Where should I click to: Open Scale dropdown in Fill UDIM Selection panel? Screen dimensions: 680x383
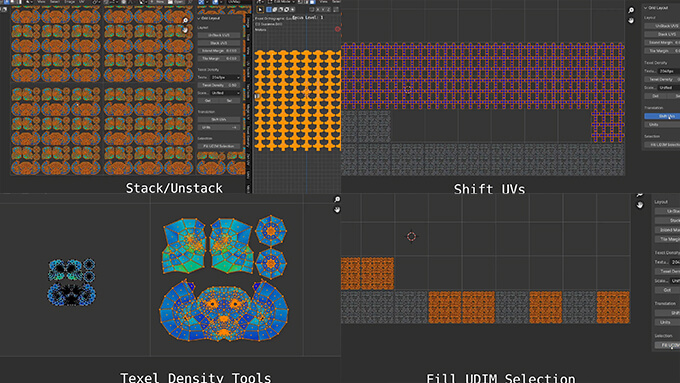(675, 281)
